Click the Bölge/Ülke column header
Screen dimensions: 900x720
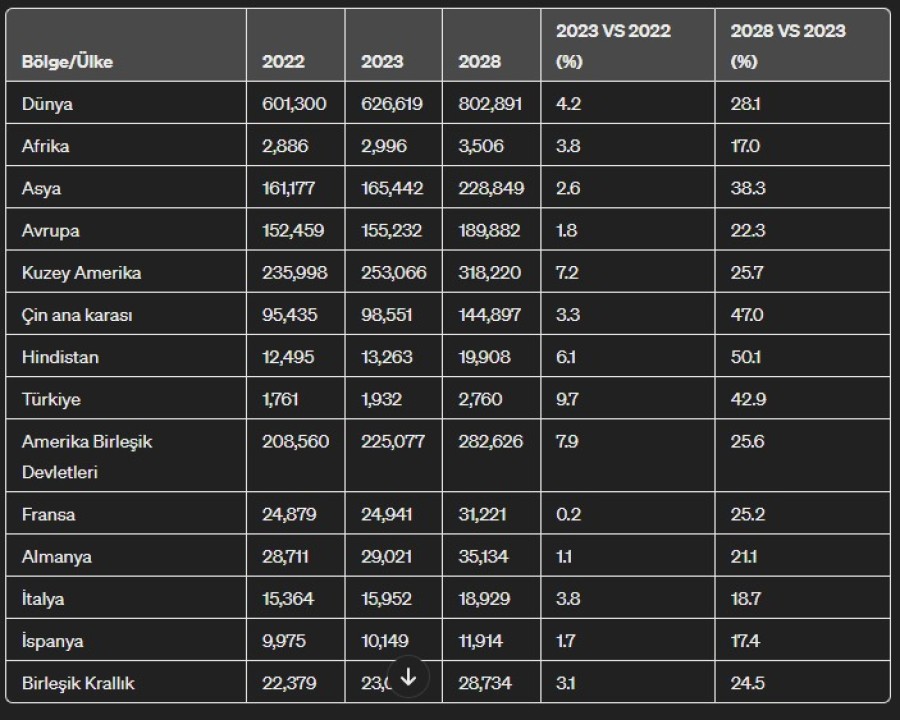click(x=67, y=62)
